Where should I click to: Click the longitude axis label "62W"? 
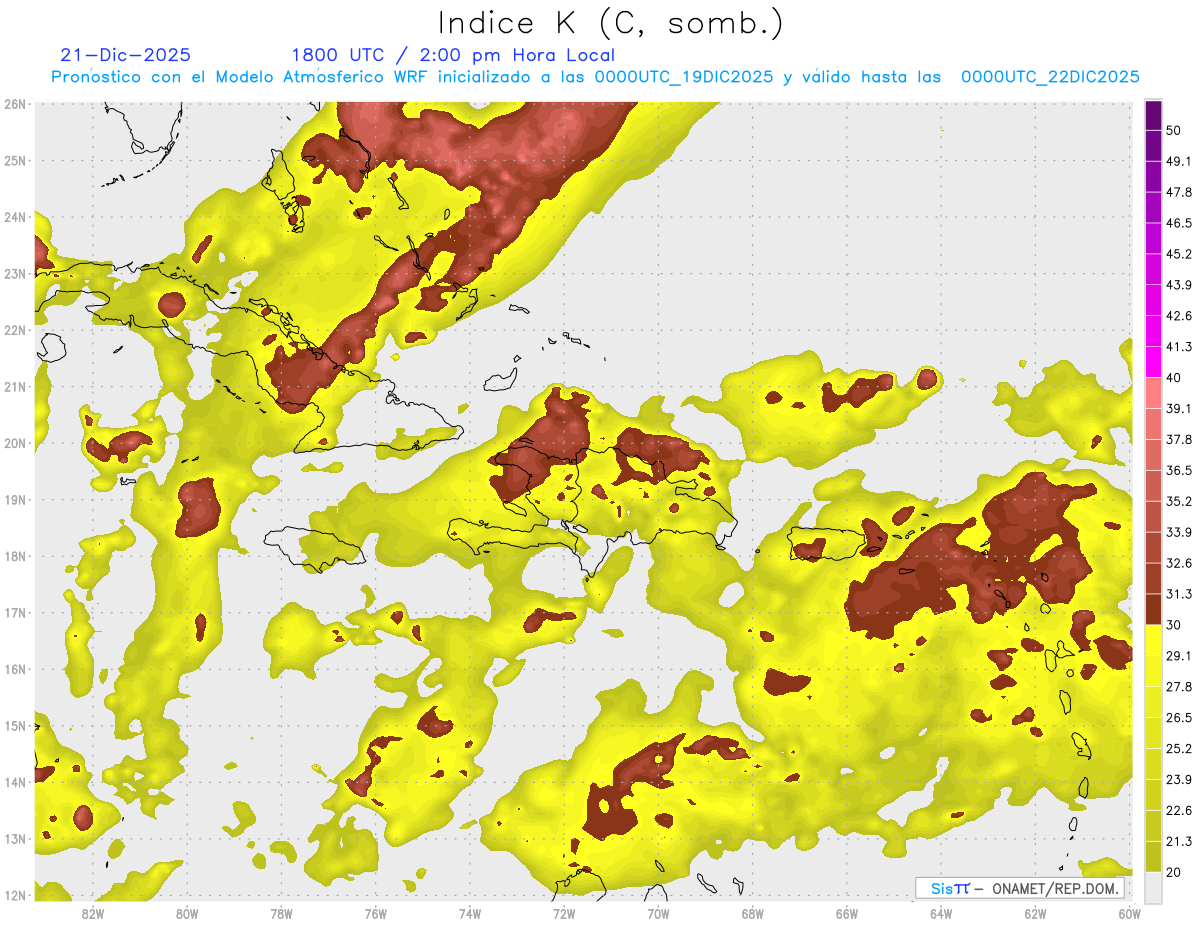pos(1036,914)
